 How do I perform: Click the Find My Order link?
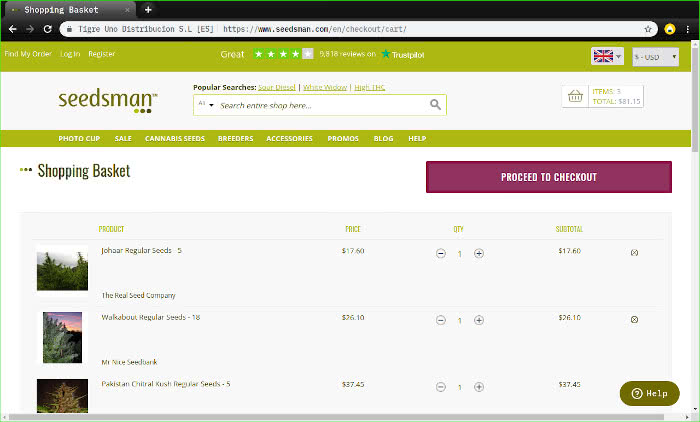[28, 54]
